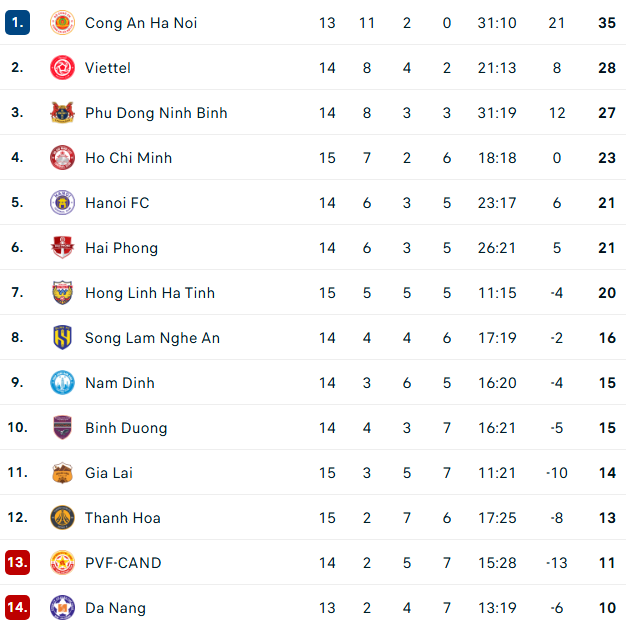Click the Da Nang club logo

pos(62,608)
